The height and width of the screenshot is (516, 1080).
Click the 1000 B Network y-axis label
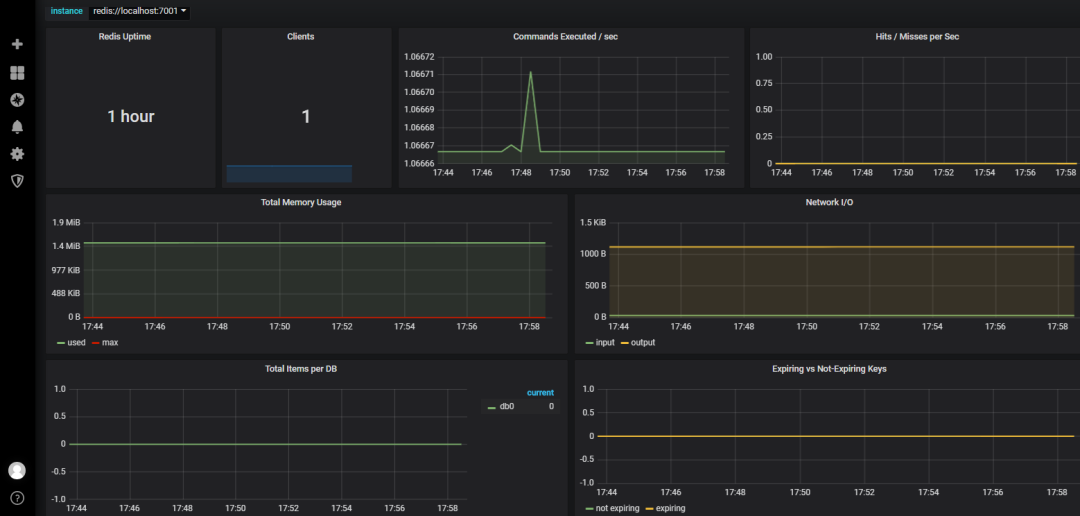pyautogui.click(x=593, y=254)
